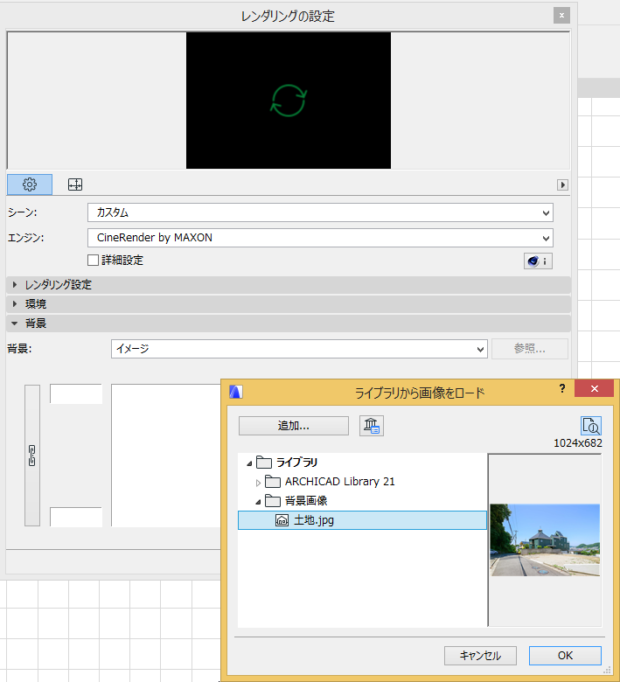This screenshot has height=682, width=620.
Task: Expand the レンダリング設定 section
Action: click(x=288, y=285)
